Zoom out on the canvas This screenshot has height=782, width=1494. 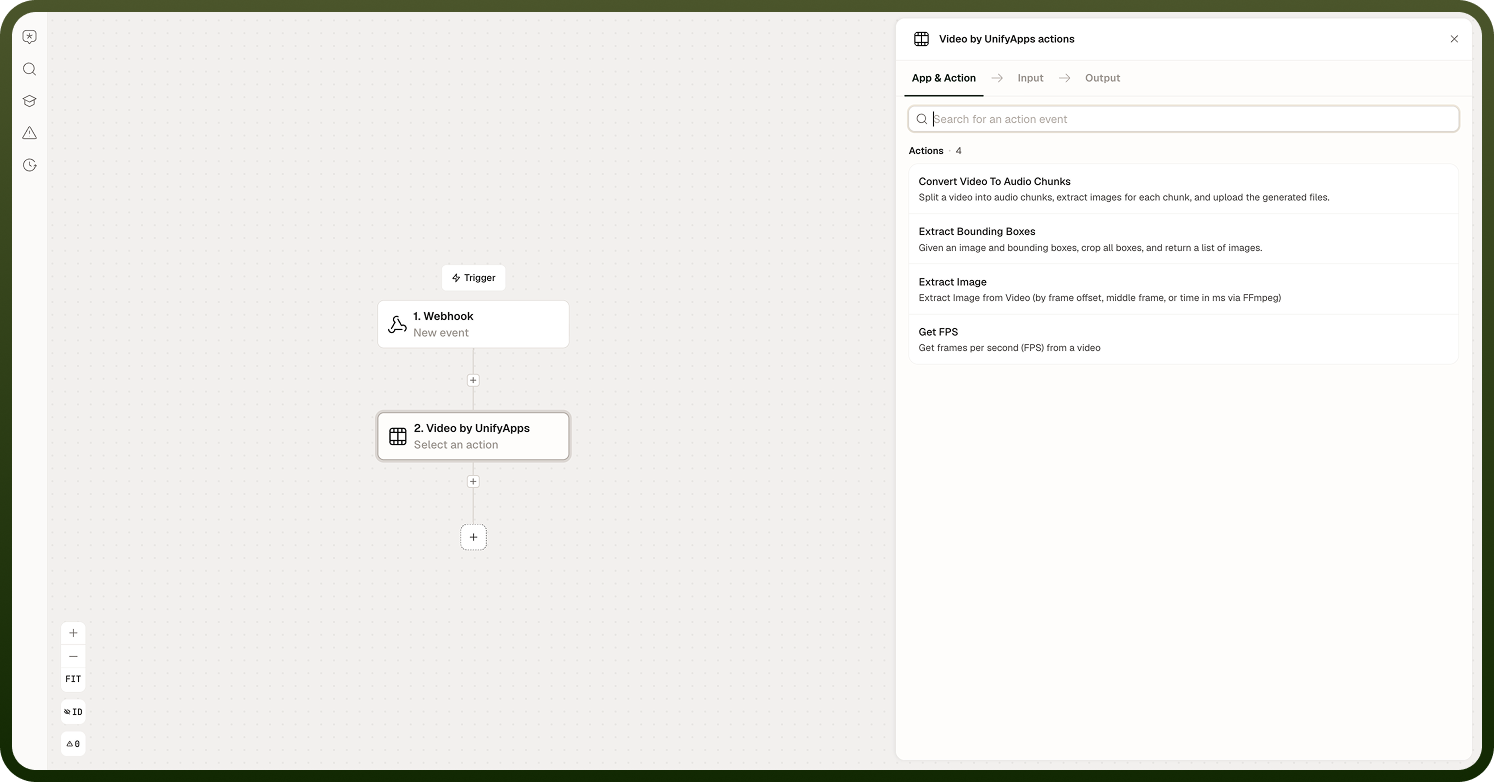click(73, 656)
